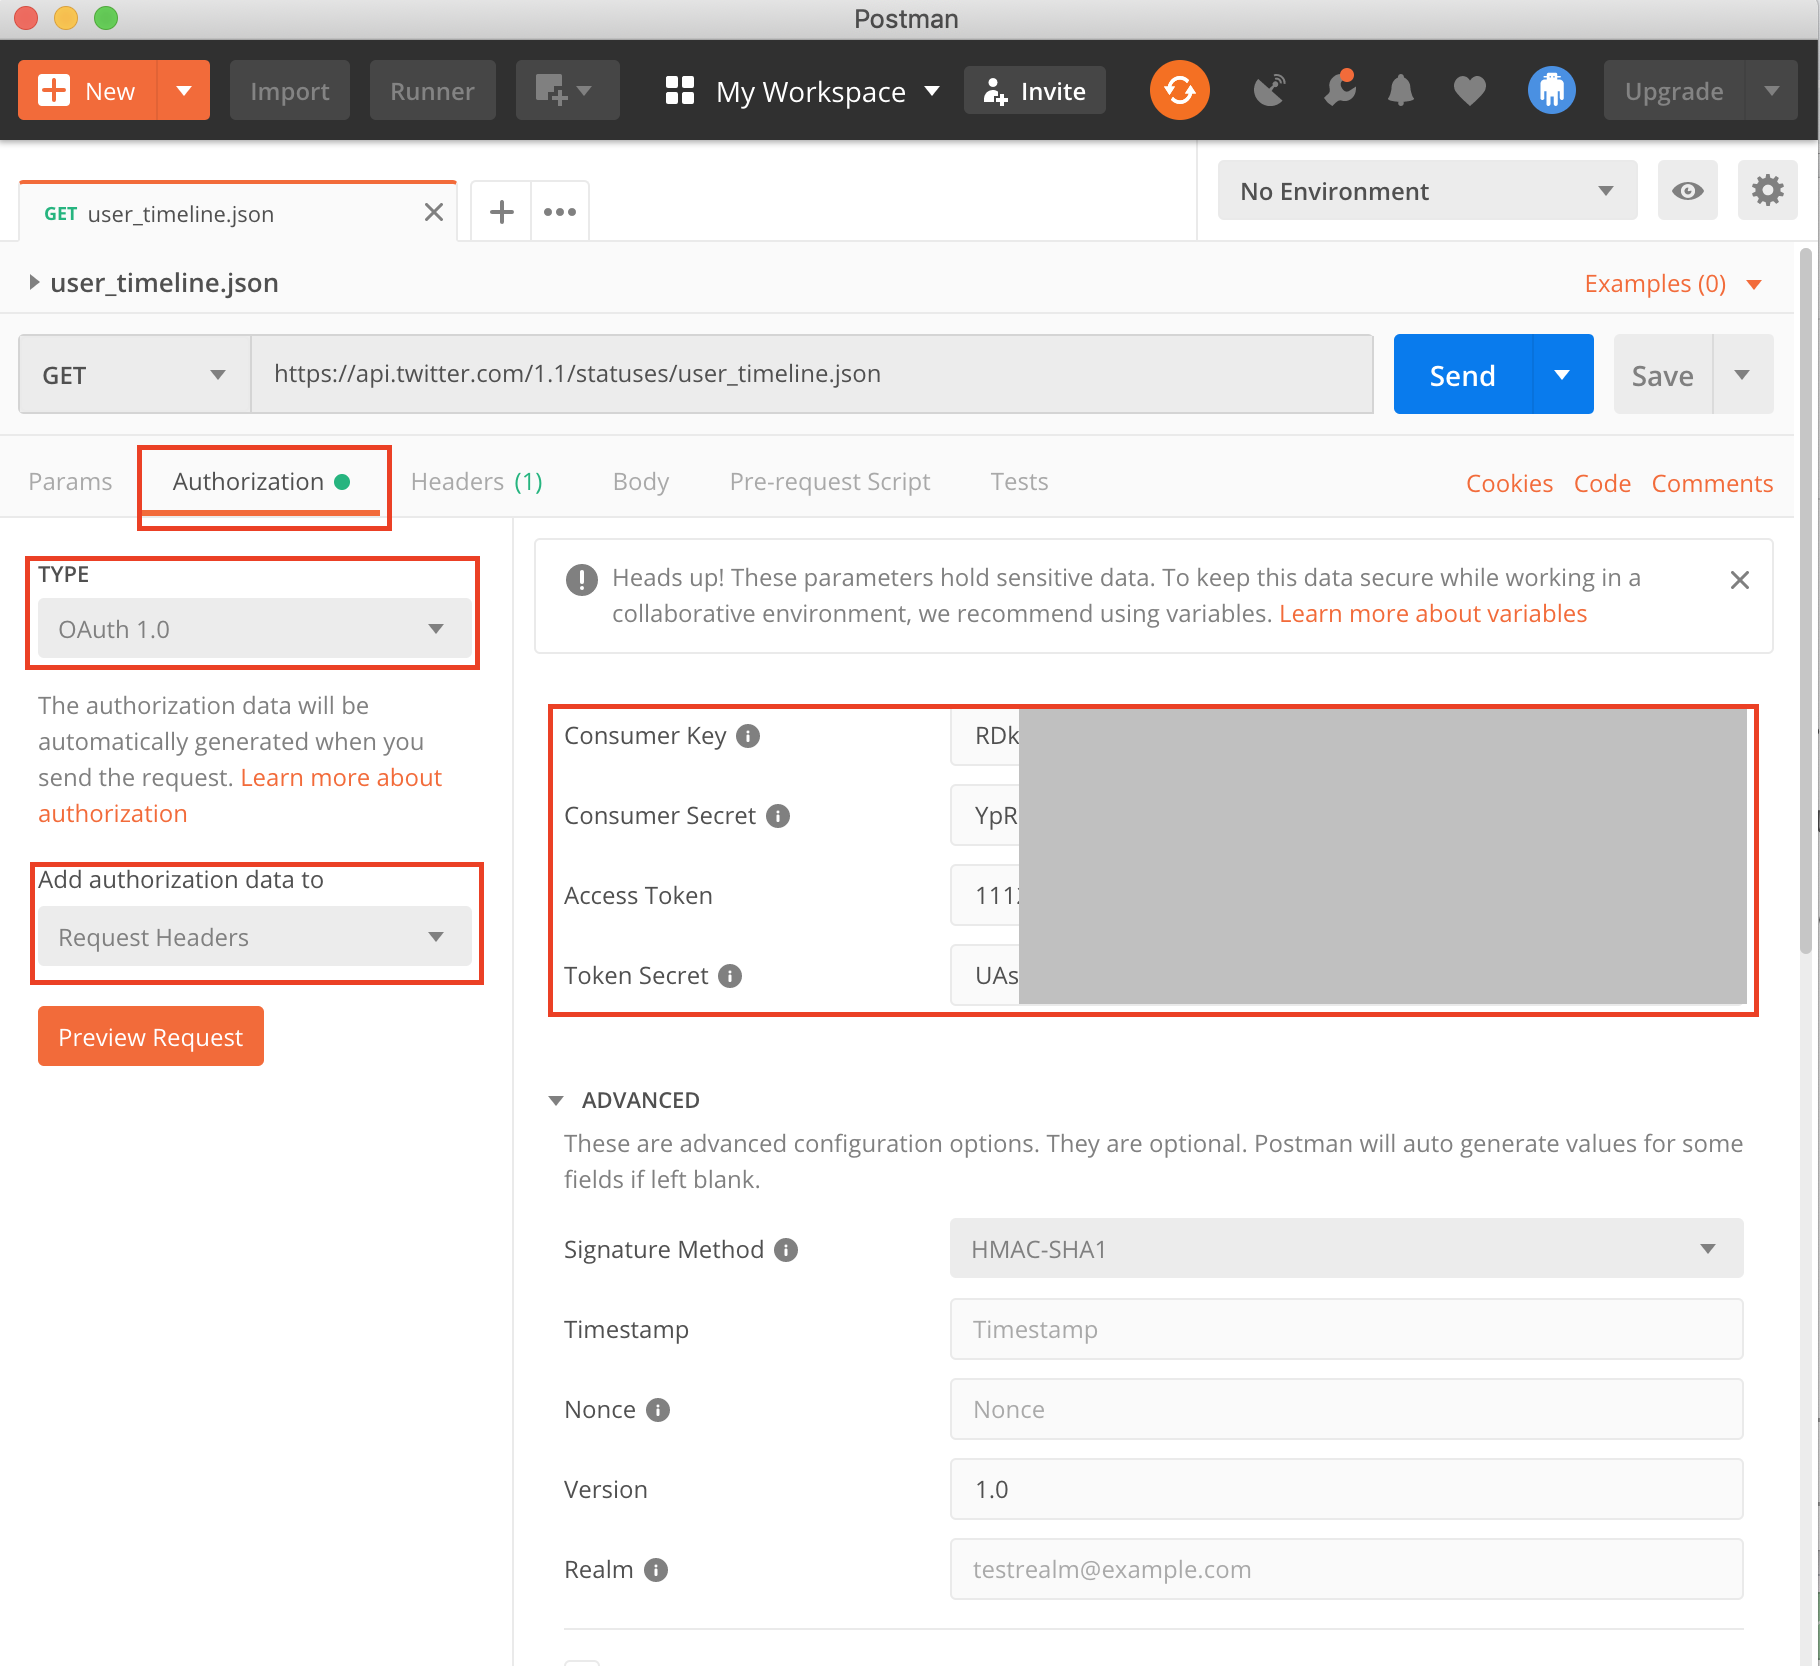Click the workspace grid icon next to My Workspace

pos(680,90)
